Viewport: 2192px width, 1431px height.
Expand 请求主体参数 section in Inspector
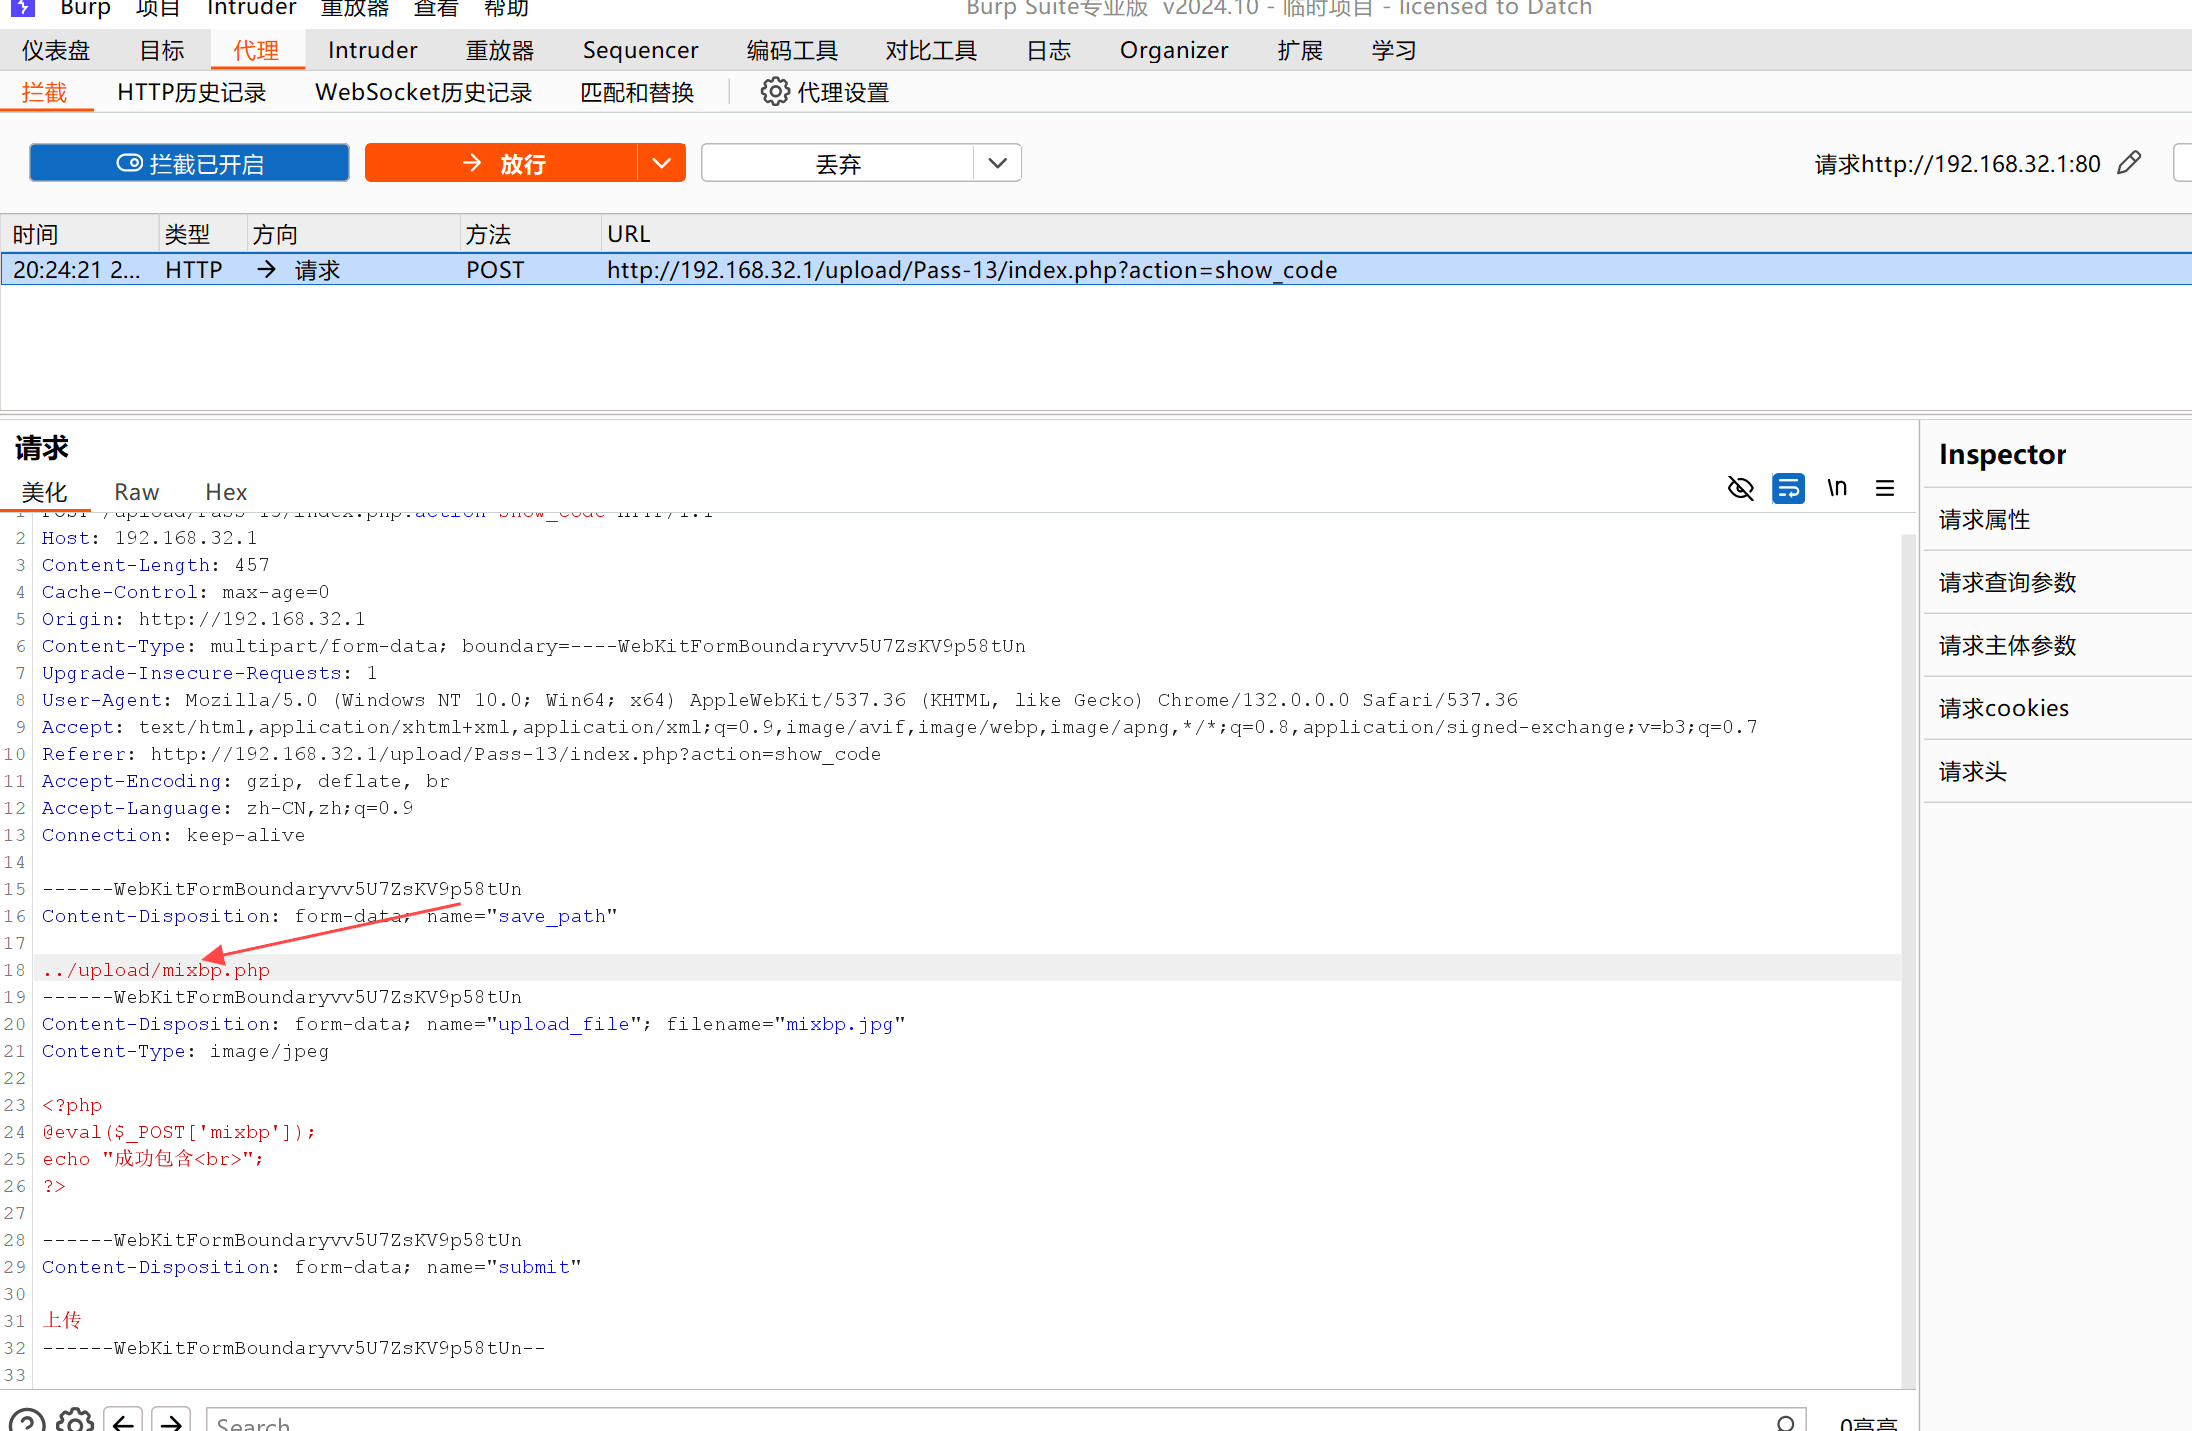click(2007, 645)
